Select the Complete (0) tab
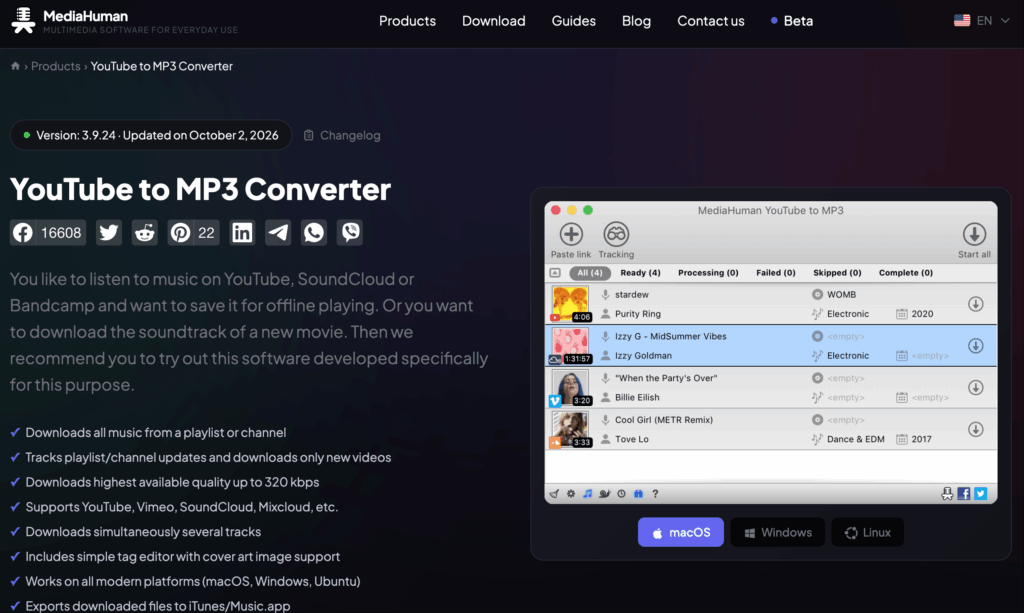1024x613 pixels. pos(906,273)
